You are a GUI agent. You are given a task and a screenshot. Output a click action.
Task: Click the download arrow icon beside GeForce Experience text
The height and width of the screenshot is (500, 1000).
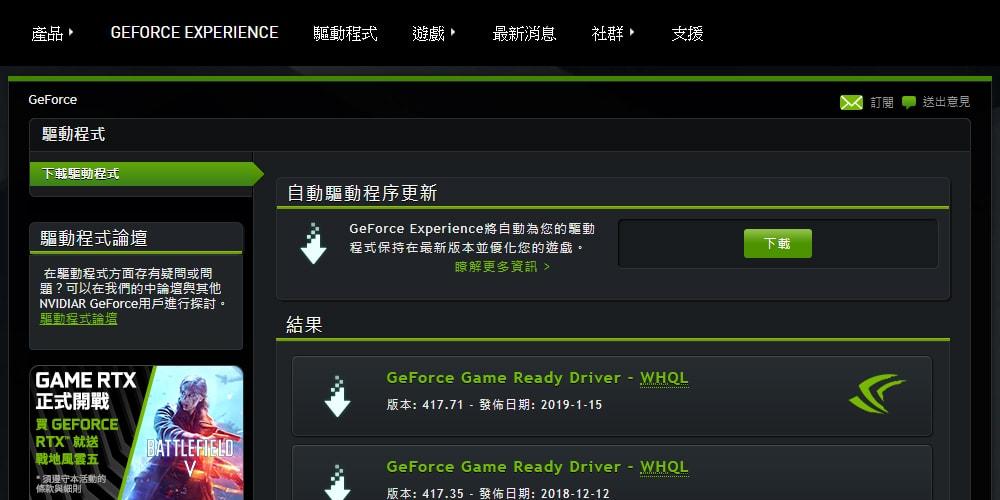coord(313,243)
